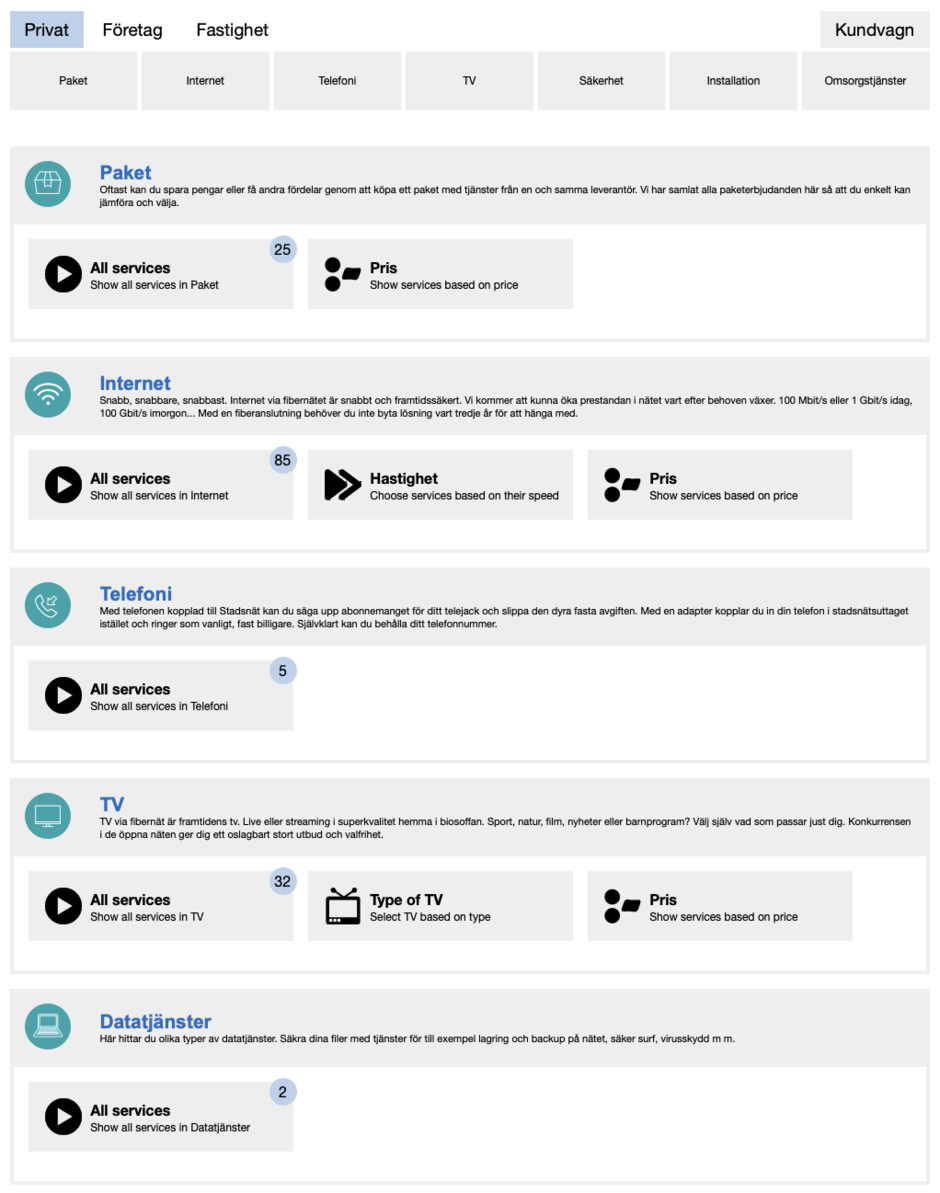Click the Pris icon under Paket
The image size is (940, 1193).
(343, 274)
